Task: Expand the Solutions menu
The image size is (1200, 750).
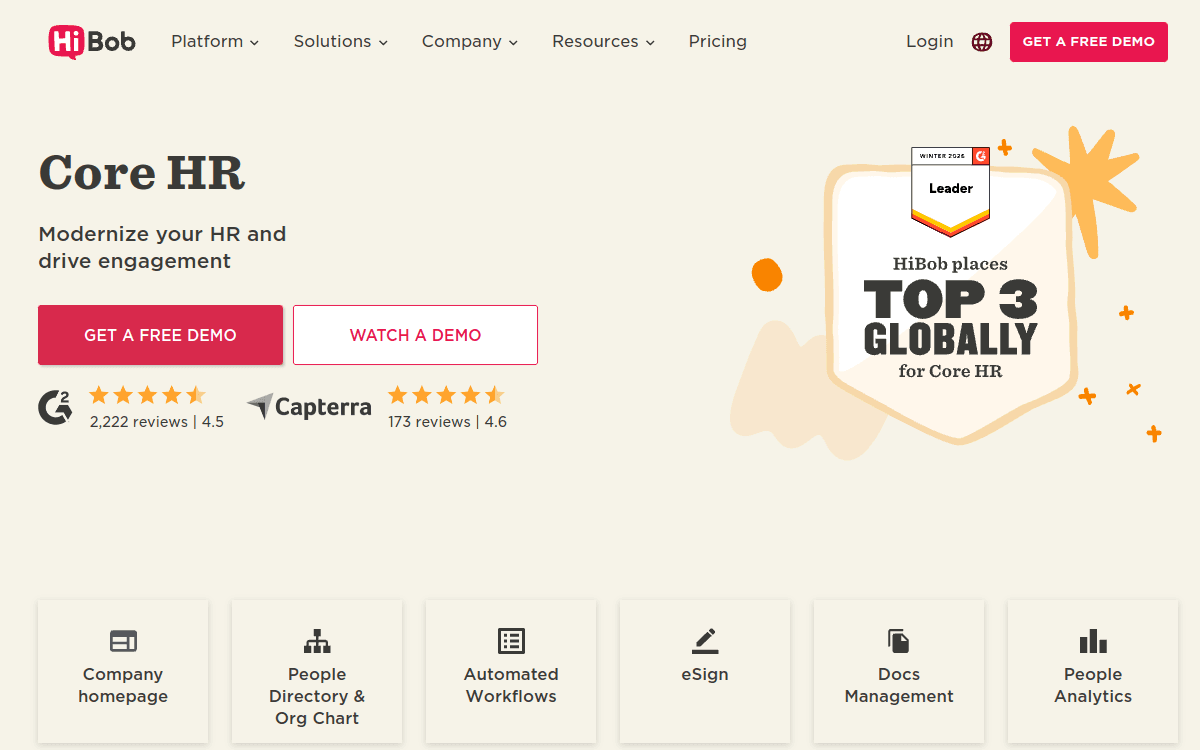Action: tap(341, 42)
